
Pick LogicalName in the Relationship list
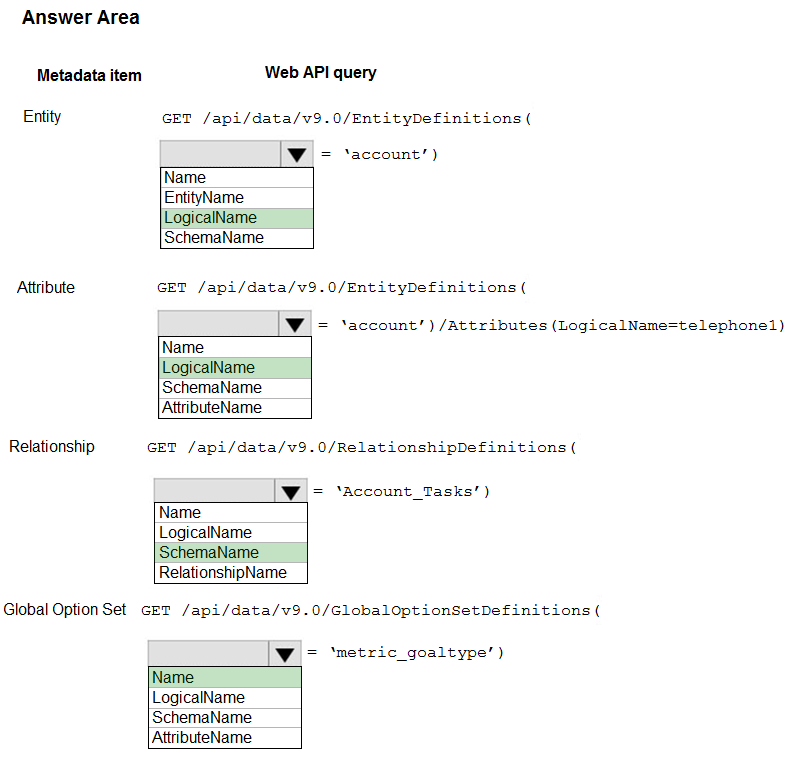[231, 533]
